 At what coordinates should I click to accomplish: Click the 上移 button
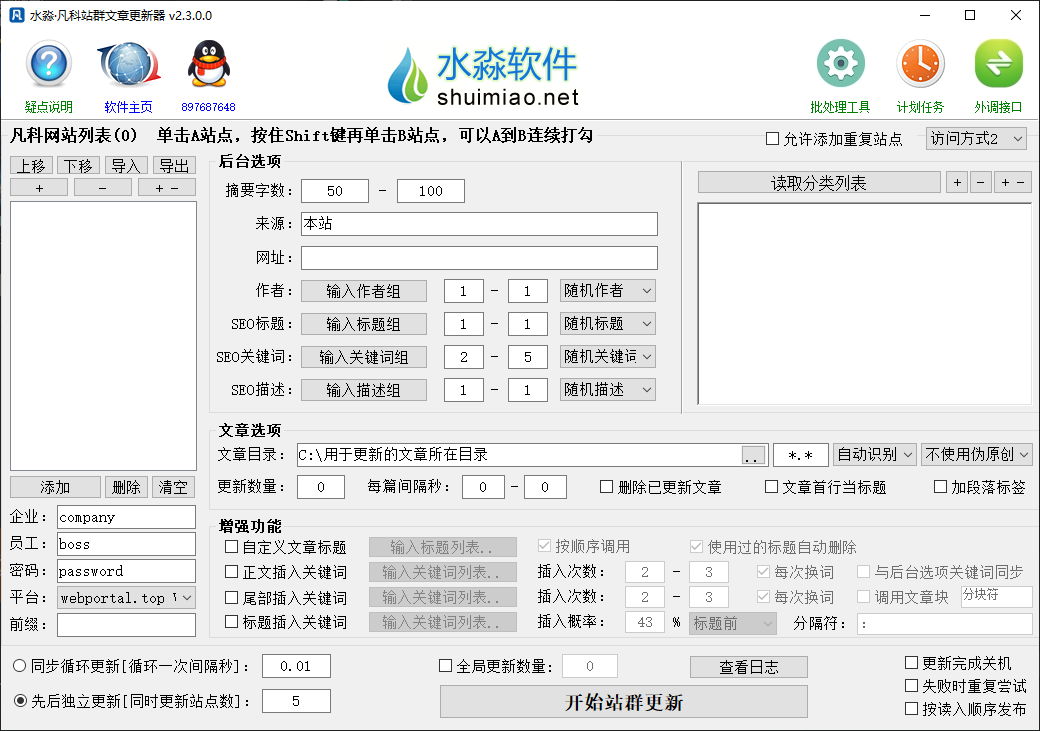(x=31, y=165)
